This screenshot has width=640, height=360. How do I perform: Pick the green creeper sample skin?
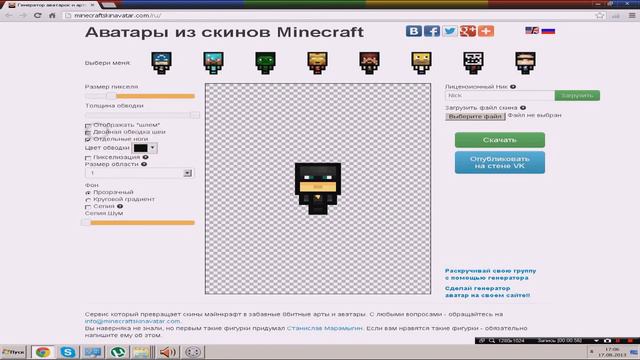tap(265, 63)
